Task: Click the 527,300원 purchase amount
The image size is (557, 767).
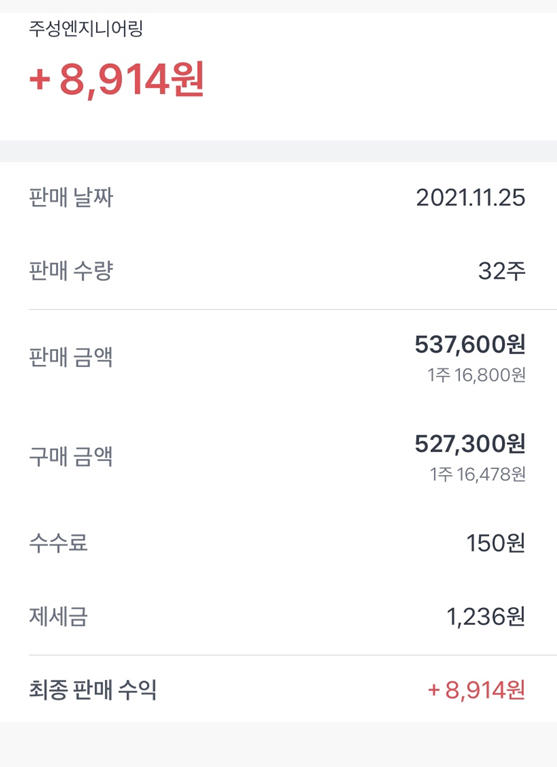Action: 470,444
